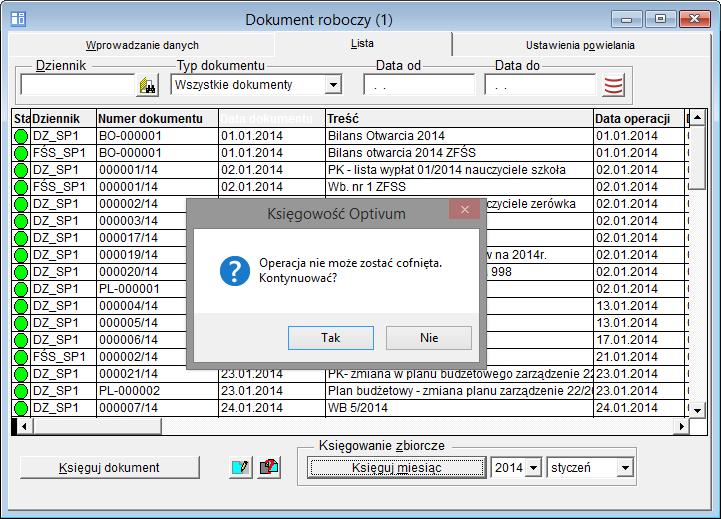Click vertical scrollbar down arrow

(x=698, y=410)
